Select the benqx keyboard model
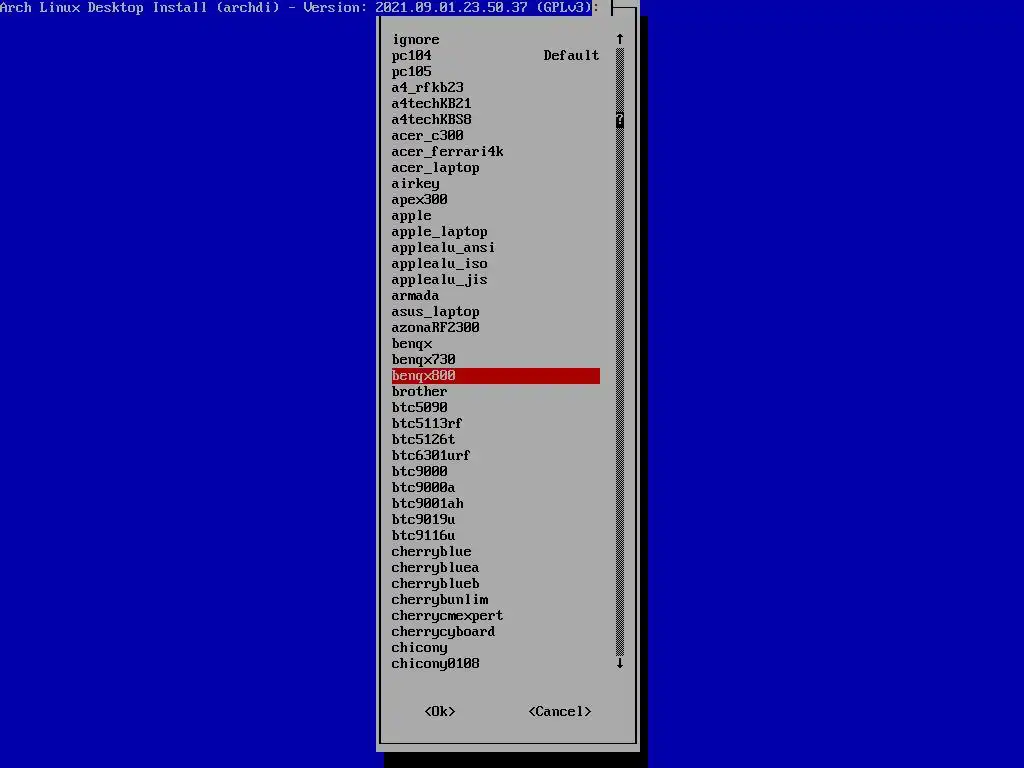 coord(496,344)
